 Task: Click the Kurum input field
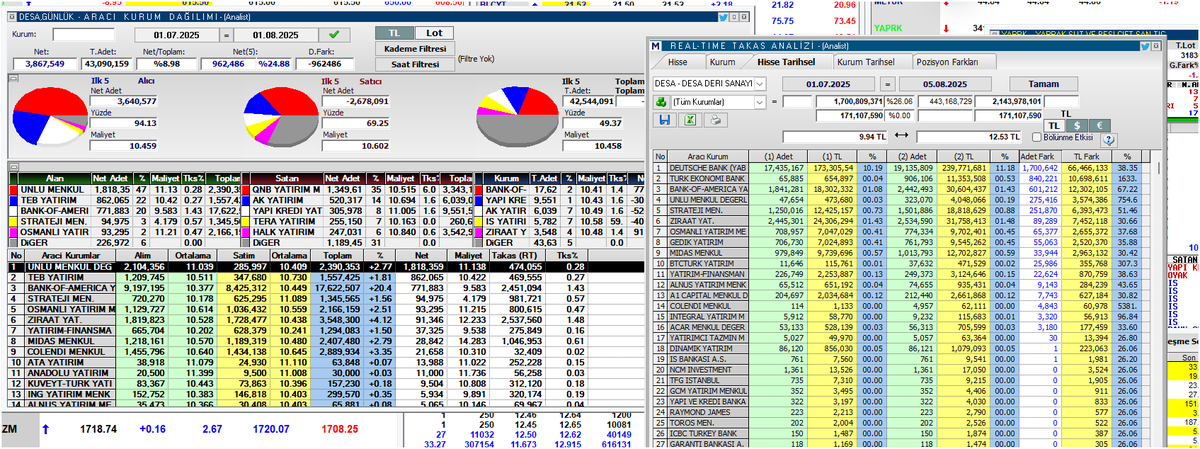click(83, 35)
